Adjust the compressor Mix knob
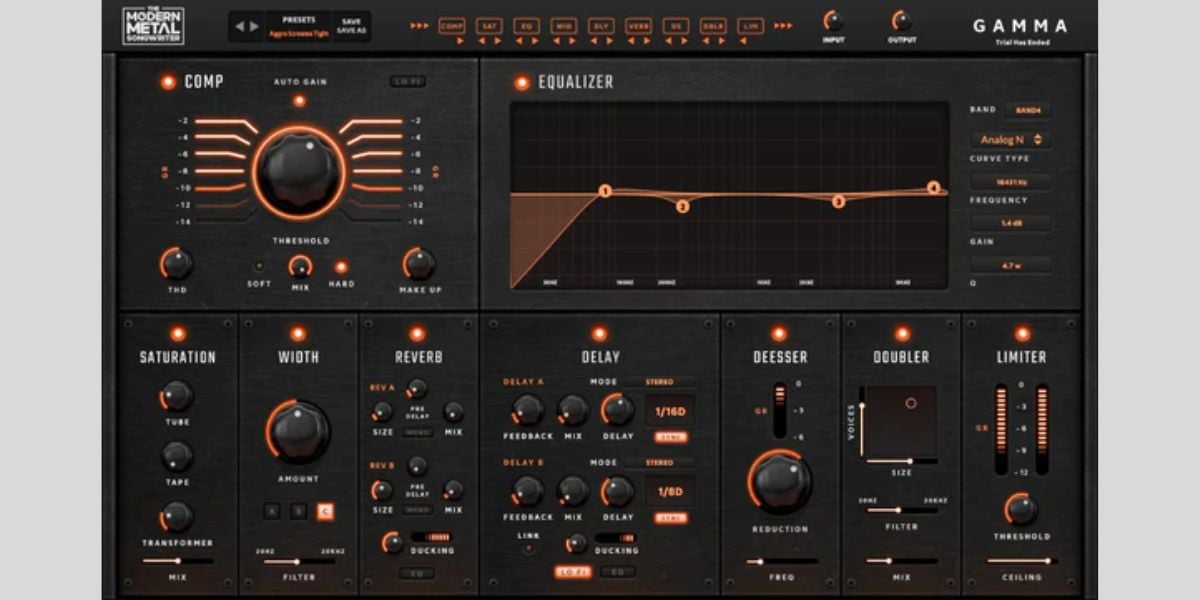Image resolution: width=1200 pixels, height=600 pixels. pyautogui.click(x=300, y=266)
